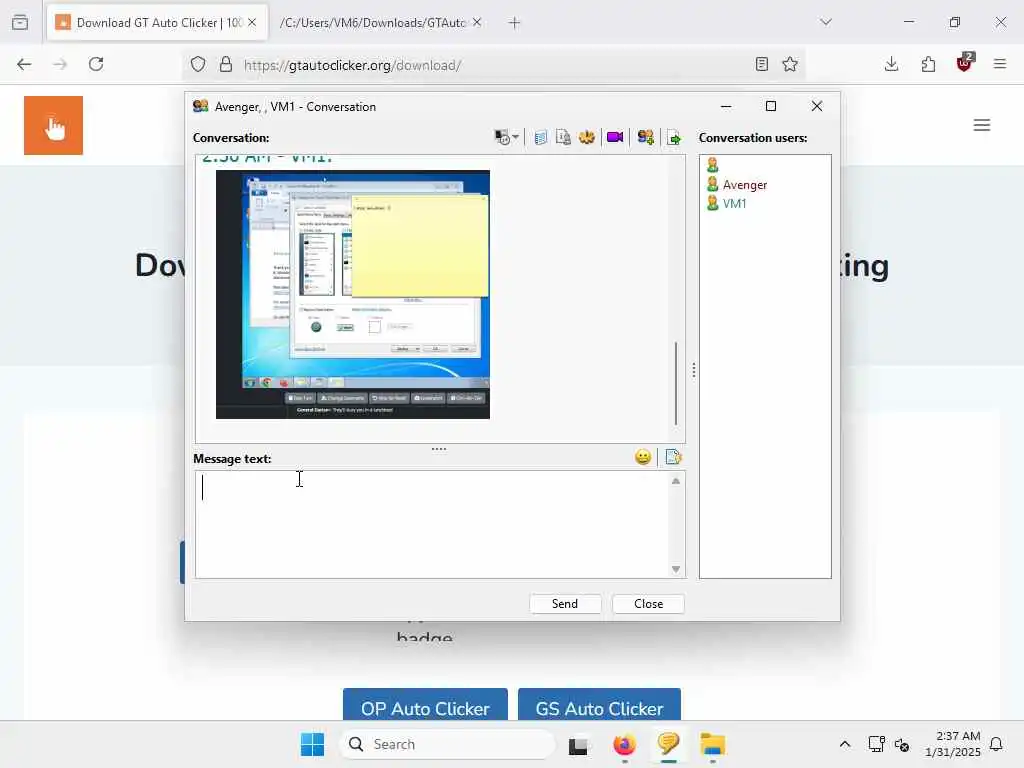This screenshot has height=768, width=1024.
Task: Open File Explorer from the taskbar
Action: (x=712, y=744)
